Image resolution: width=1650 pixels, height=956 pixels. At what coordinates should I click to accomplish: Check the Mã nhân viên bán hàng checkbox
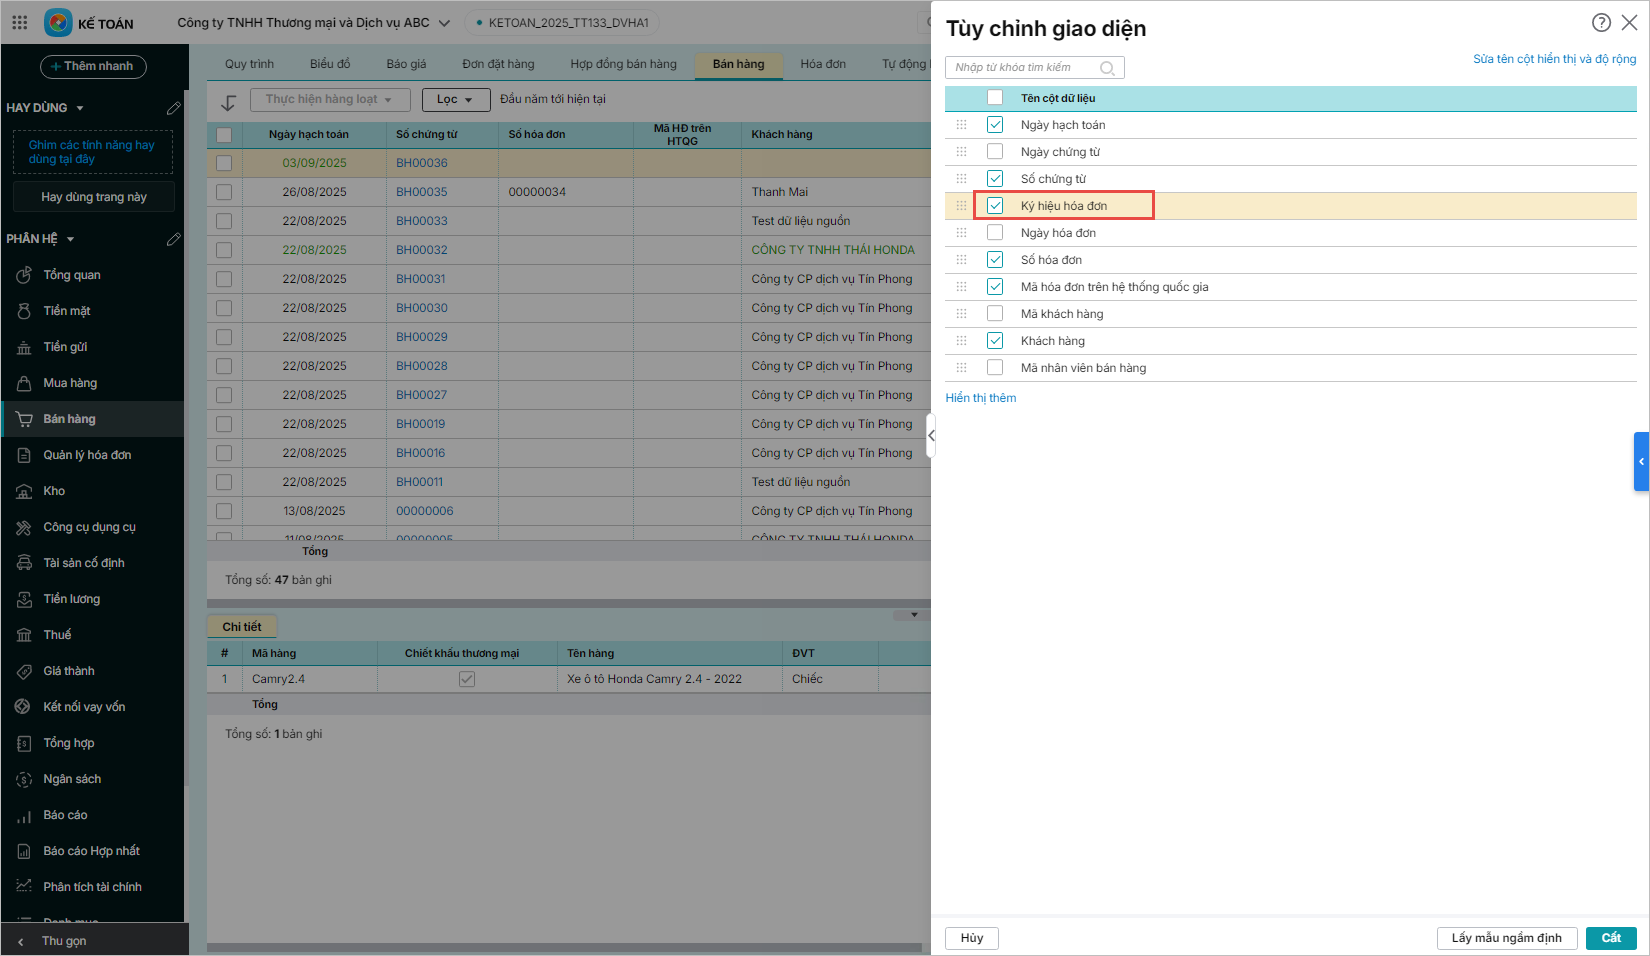(995, 368)
